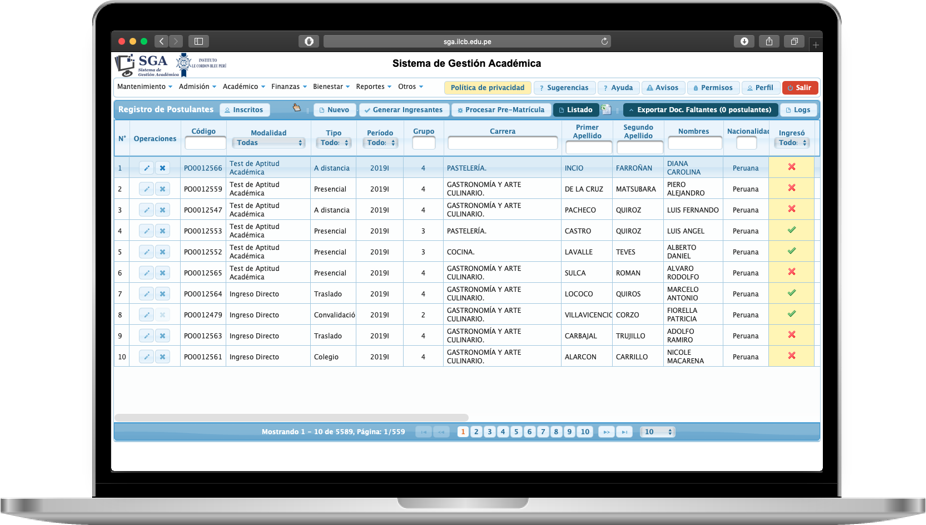Click the edit pencil icon for PO0012566
The image size is (926, 525).
click(x=146, y=168)
